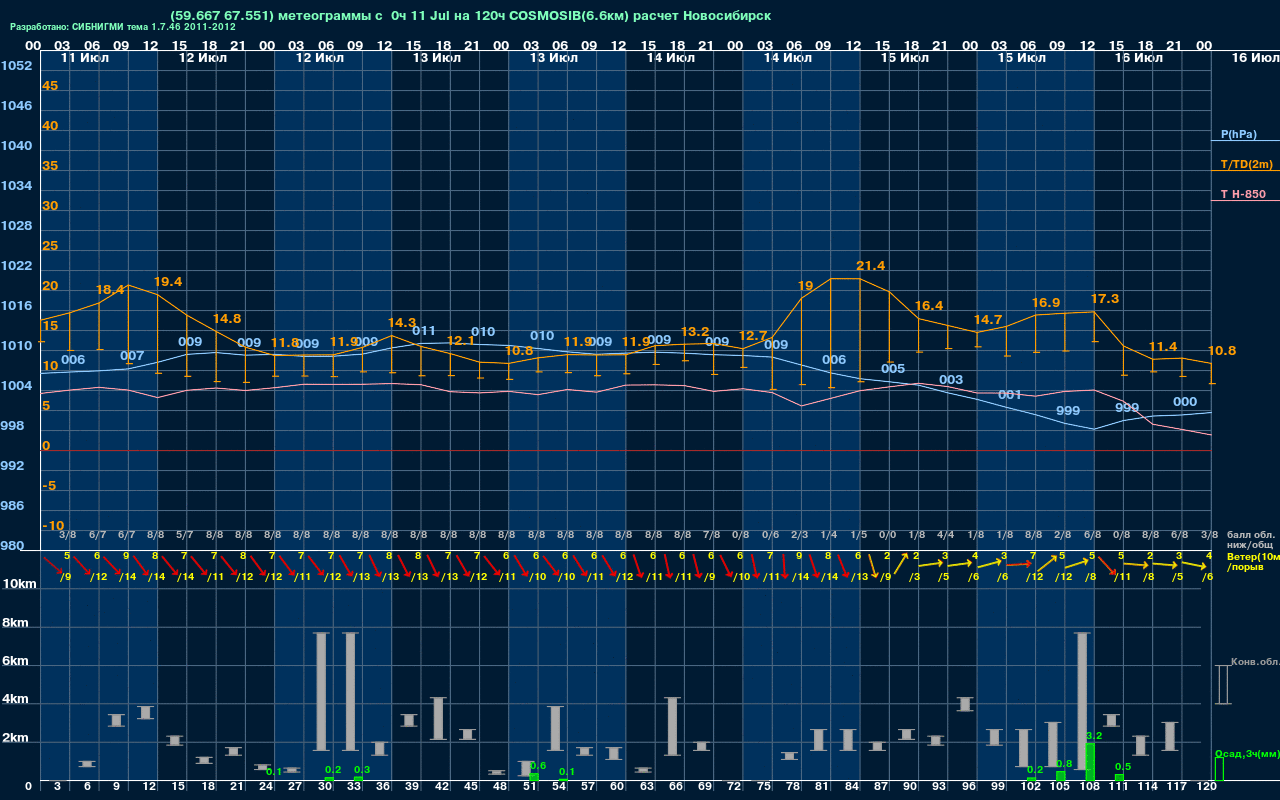Click the pressure label 003
Screen dimensions: 1280x800
(x=951, y=380)
